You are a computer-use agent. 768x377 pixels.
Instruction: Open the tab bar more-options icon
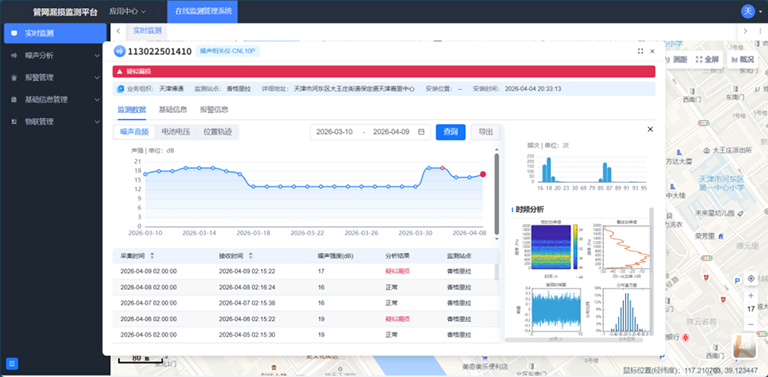(759, 31)
